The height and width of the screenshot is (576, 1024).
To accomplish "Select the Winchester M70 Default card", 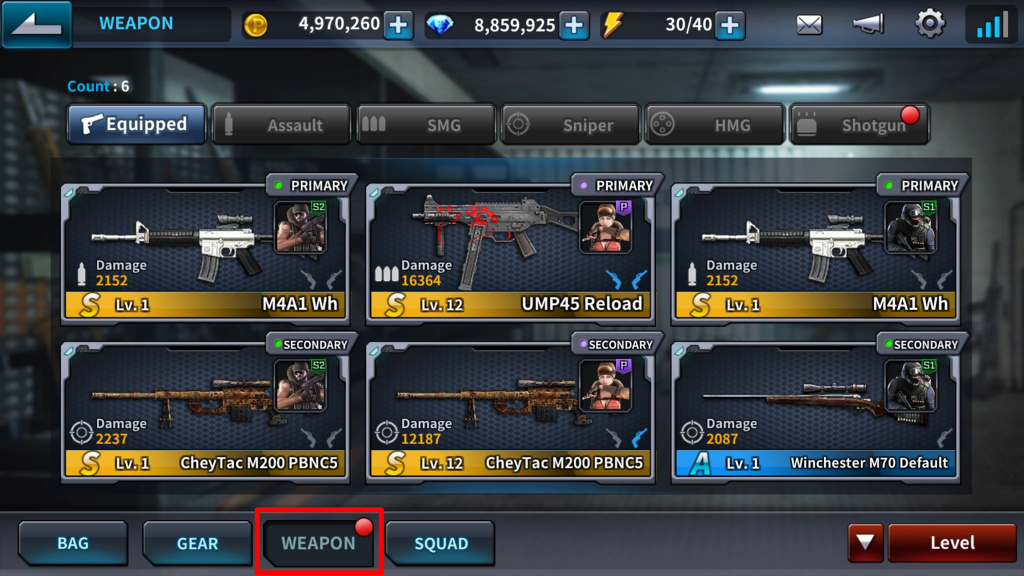I will 816,412.
